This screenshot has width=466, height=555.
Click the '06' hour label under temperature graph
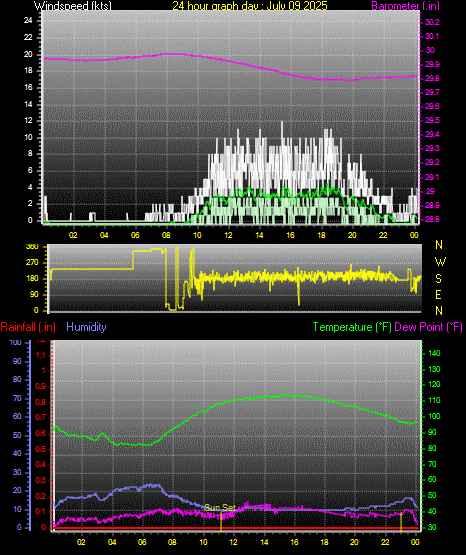(142, 542)
